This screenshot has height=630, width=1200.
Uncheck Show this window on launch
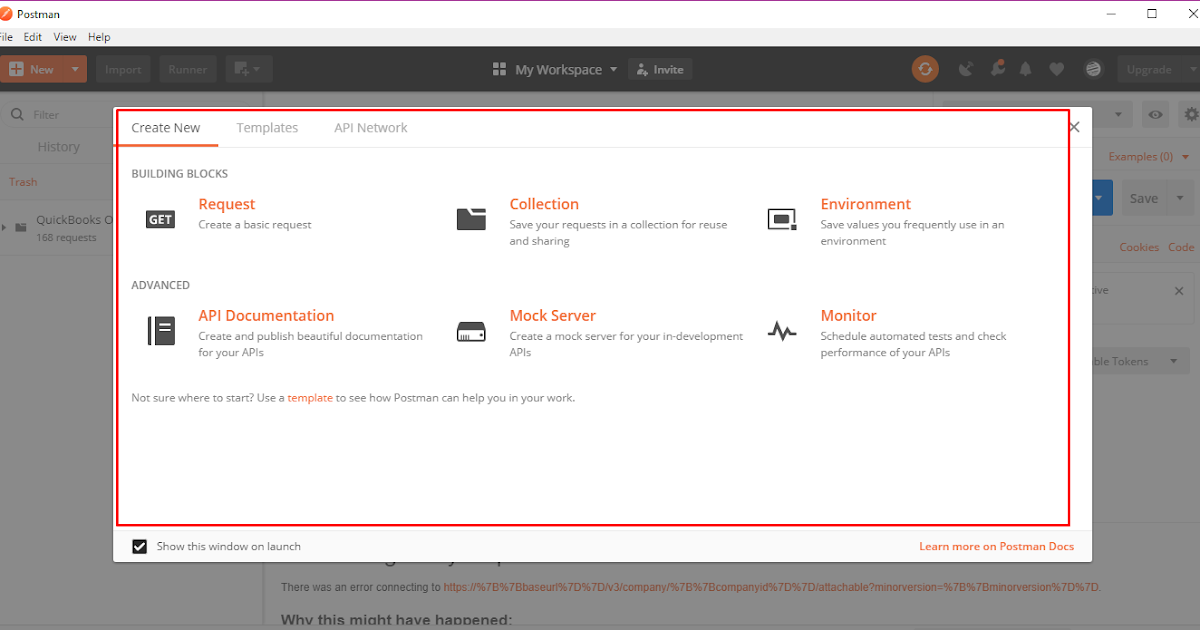pos(139,546)
